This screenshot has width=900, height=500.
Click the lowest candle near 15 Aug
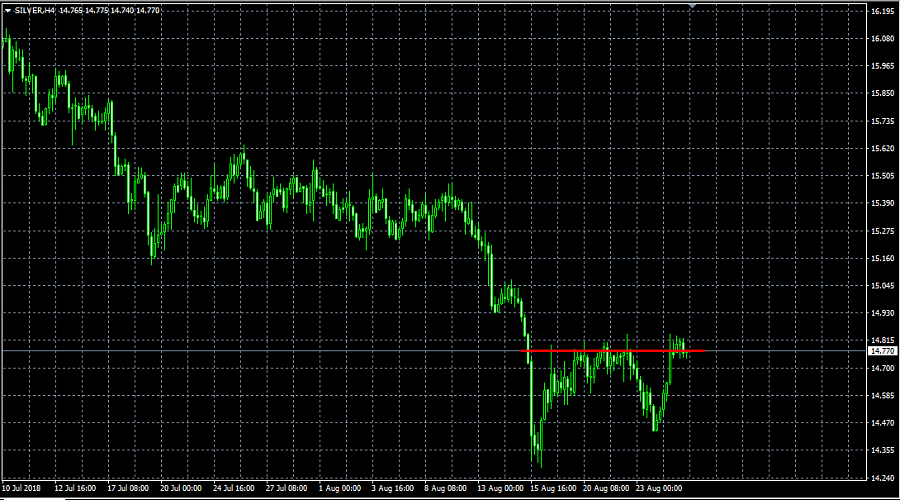point(539,458)
